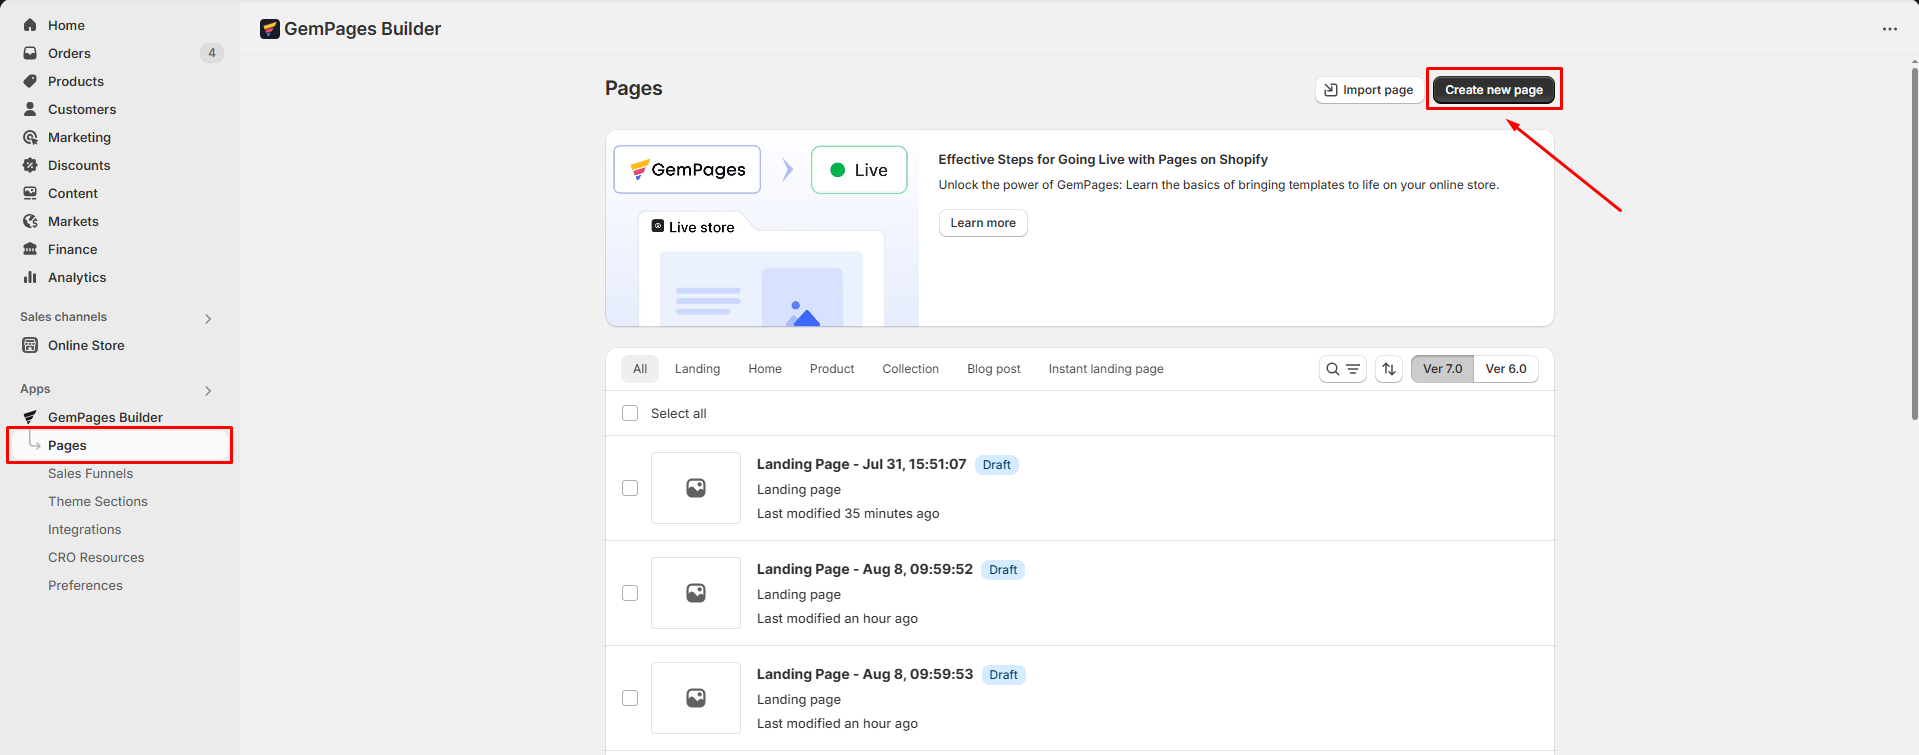Click the Learn more button
This screenshot has height=755, width=1919.
pyautogui.click(x=982, y=223)
